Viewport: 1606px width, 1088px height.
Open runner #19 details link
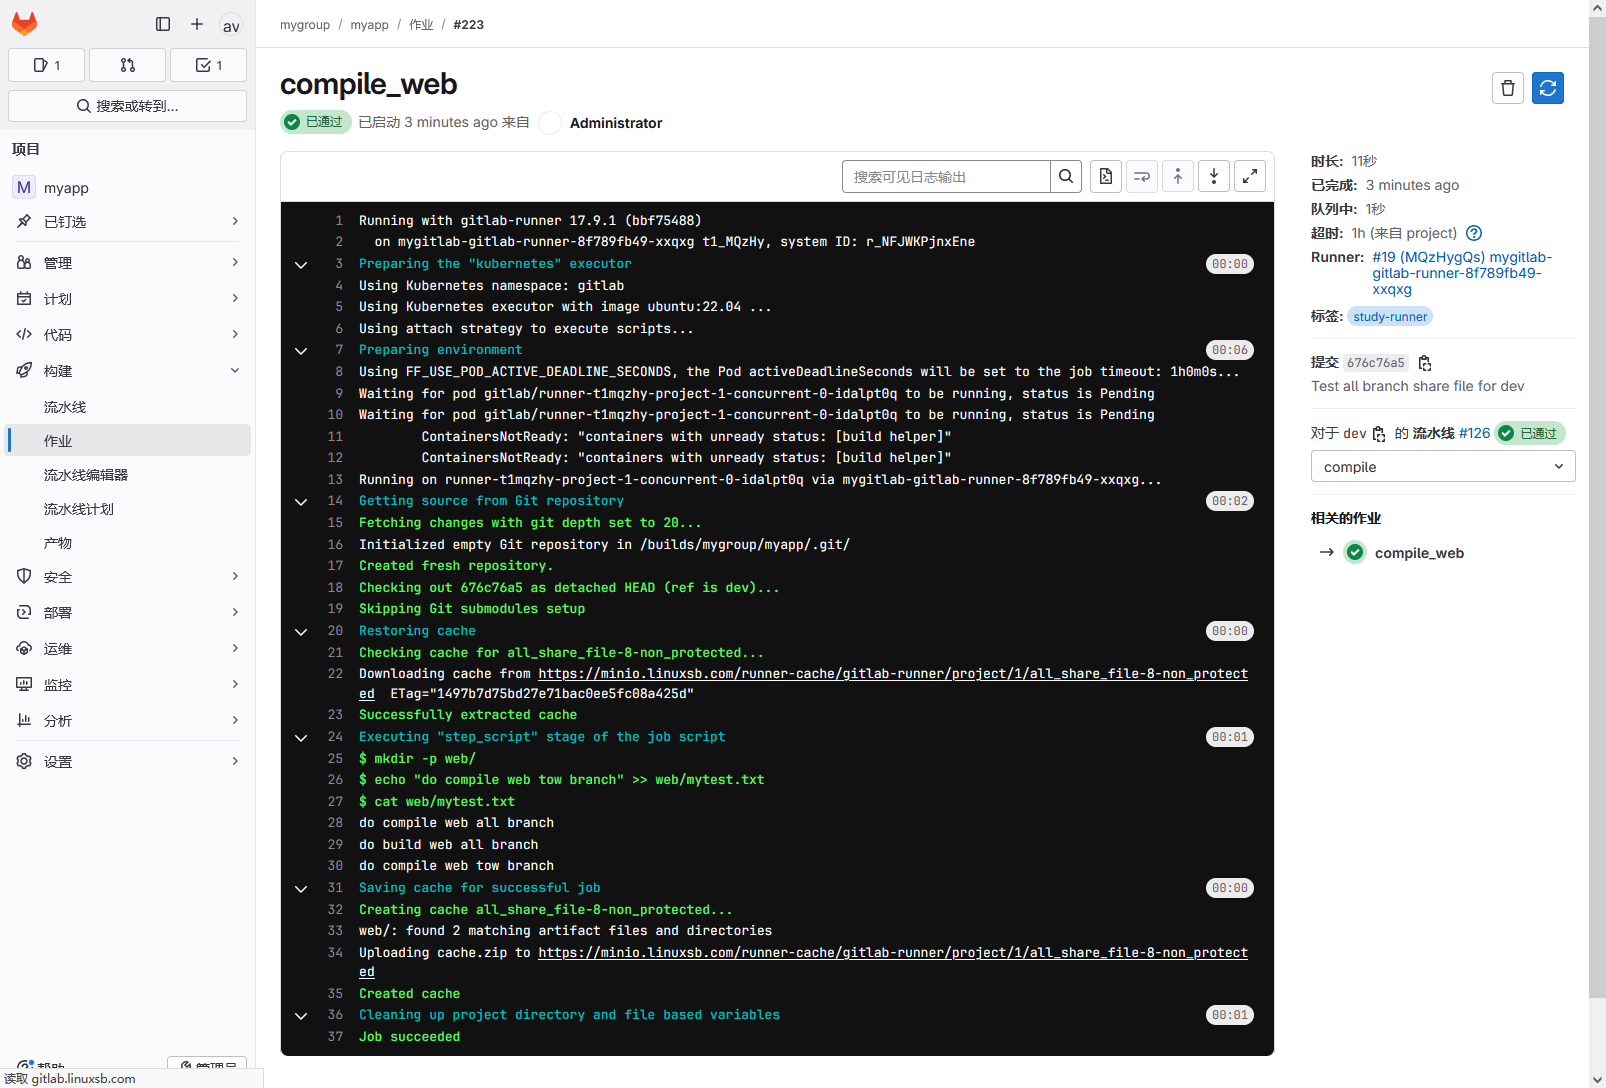tap(1462, 273)
